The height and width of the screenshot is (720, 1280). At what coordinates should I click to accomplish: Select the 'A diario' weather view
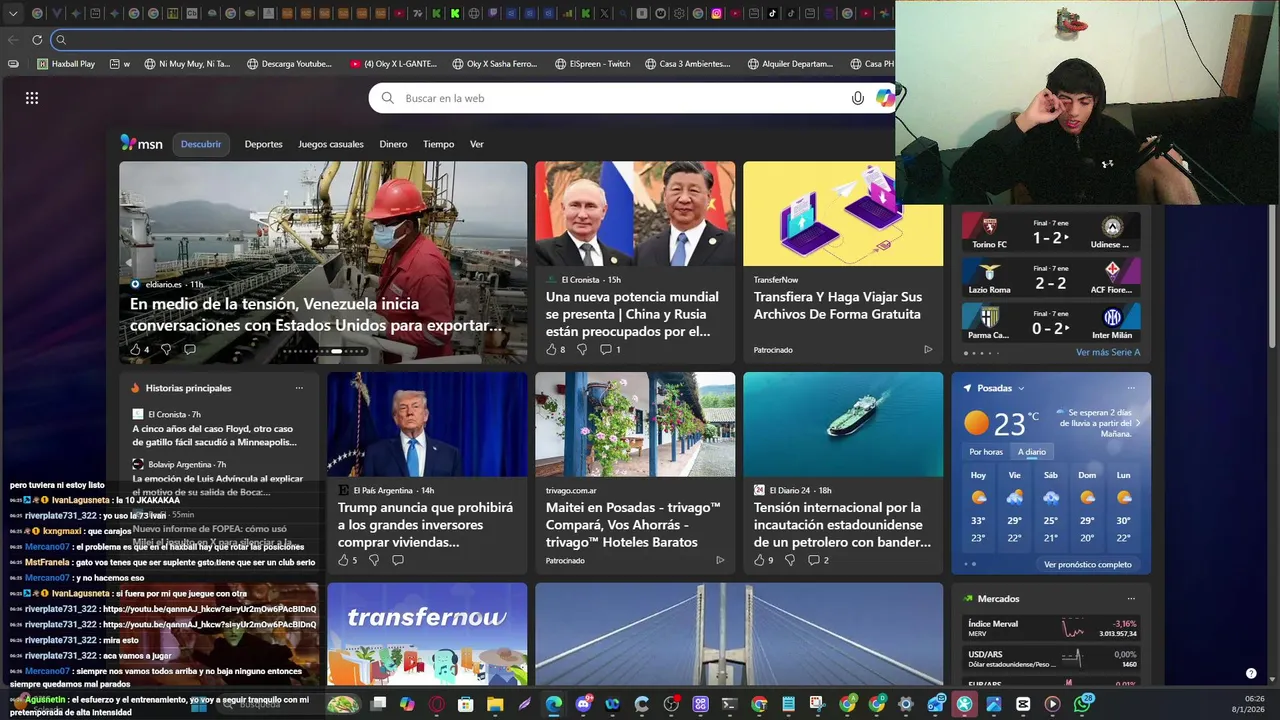(1032, 452)
